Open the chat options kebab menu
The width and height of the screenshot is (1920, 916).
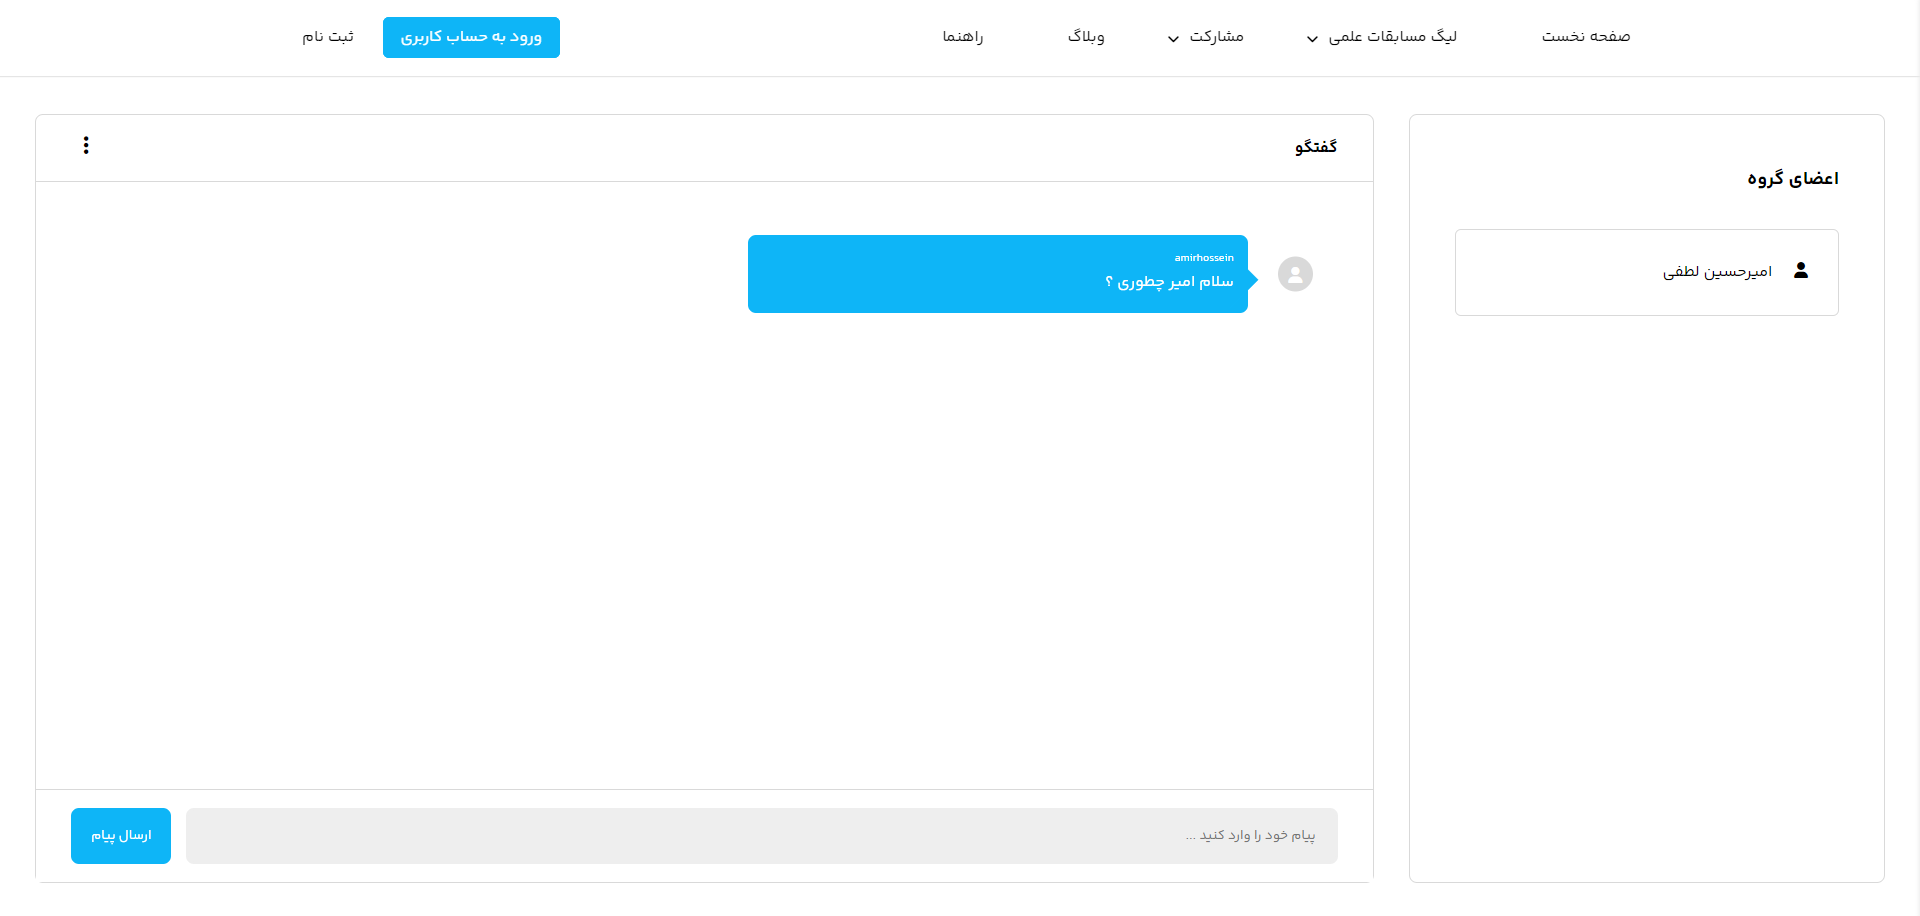(86, 145)
